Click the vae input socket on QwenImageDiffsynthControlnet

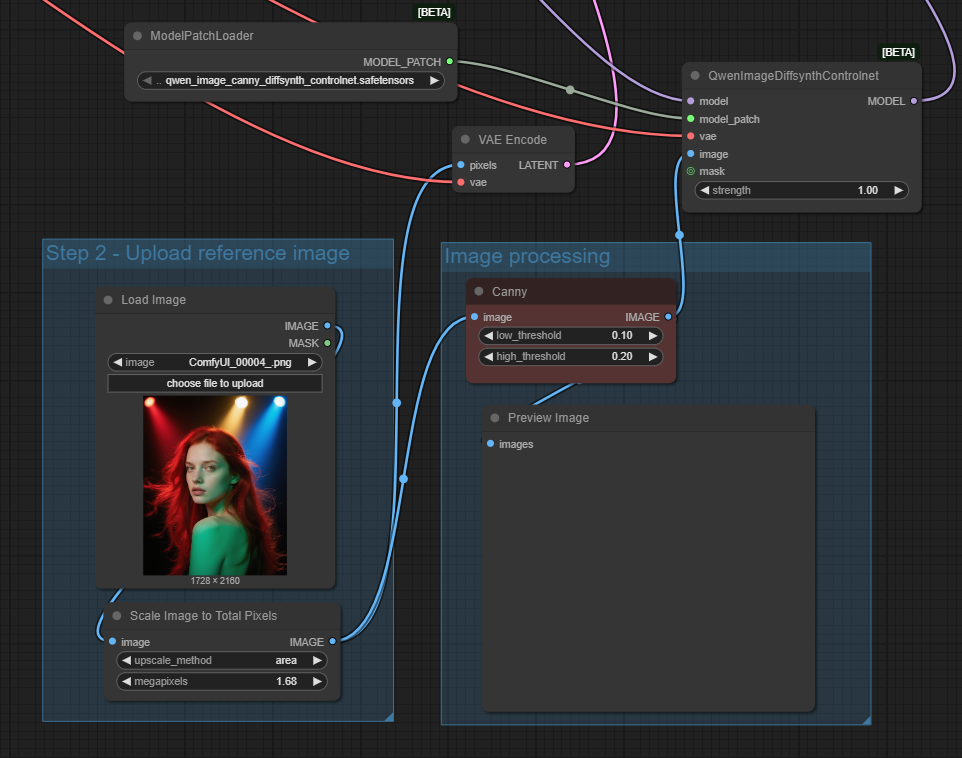[x=691, y=136]
